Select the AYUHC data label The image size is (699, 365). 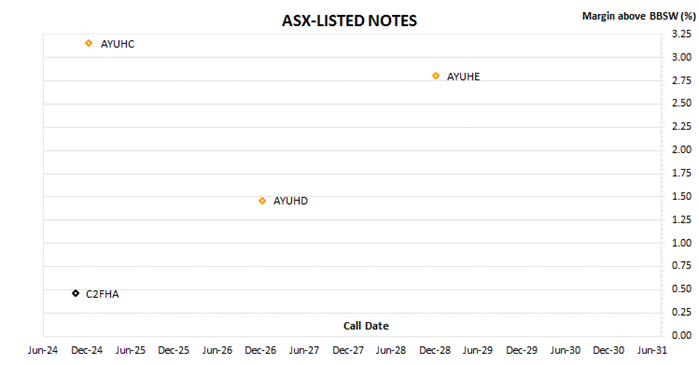(118, 44)
